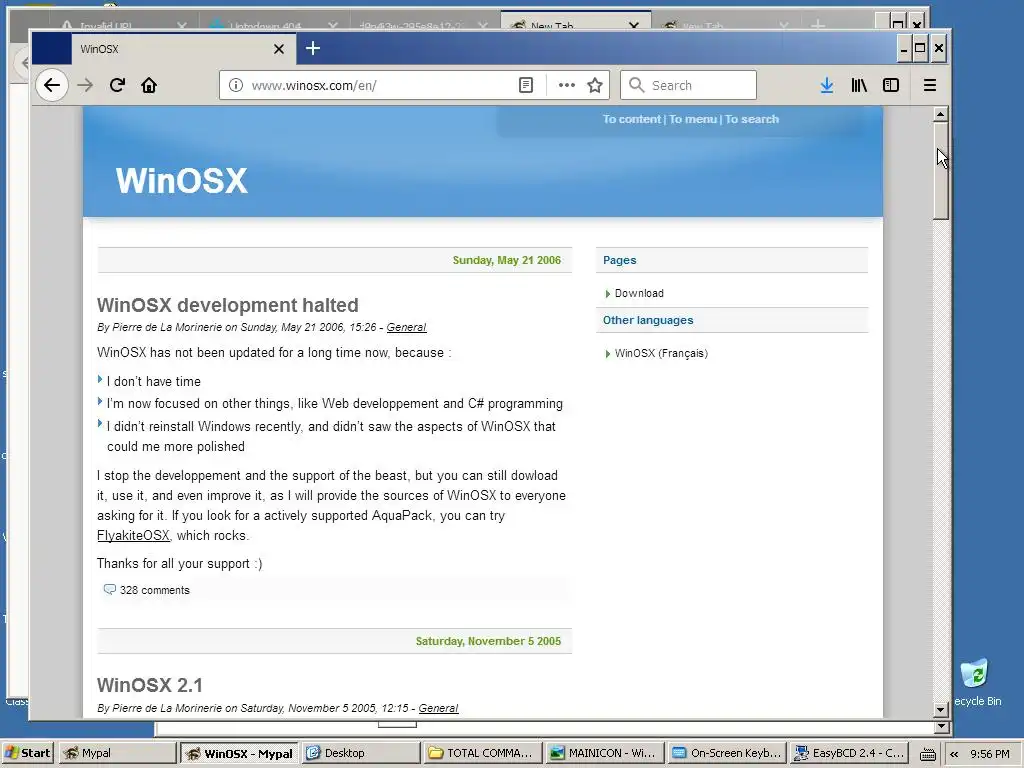1024x768 pixels.
Task: Open the WinOSX 2.1 post title
Action: pyautogui.click(x=150, y=685)
